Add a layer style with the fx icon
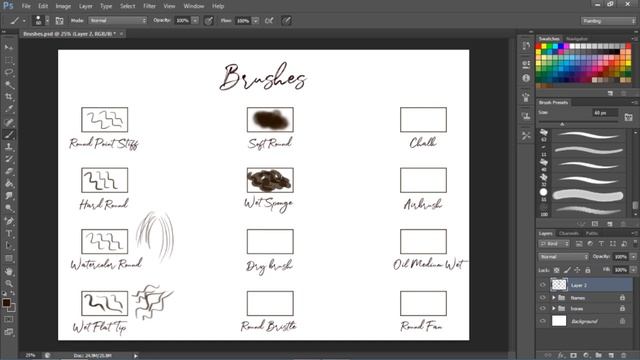 pos(561,356)
